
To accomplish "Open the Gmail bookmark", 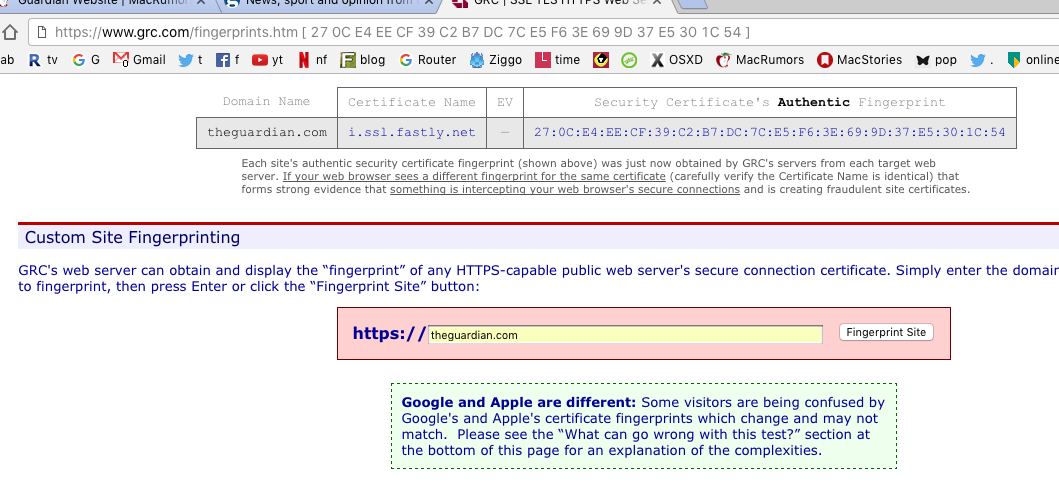I will 139,60.
